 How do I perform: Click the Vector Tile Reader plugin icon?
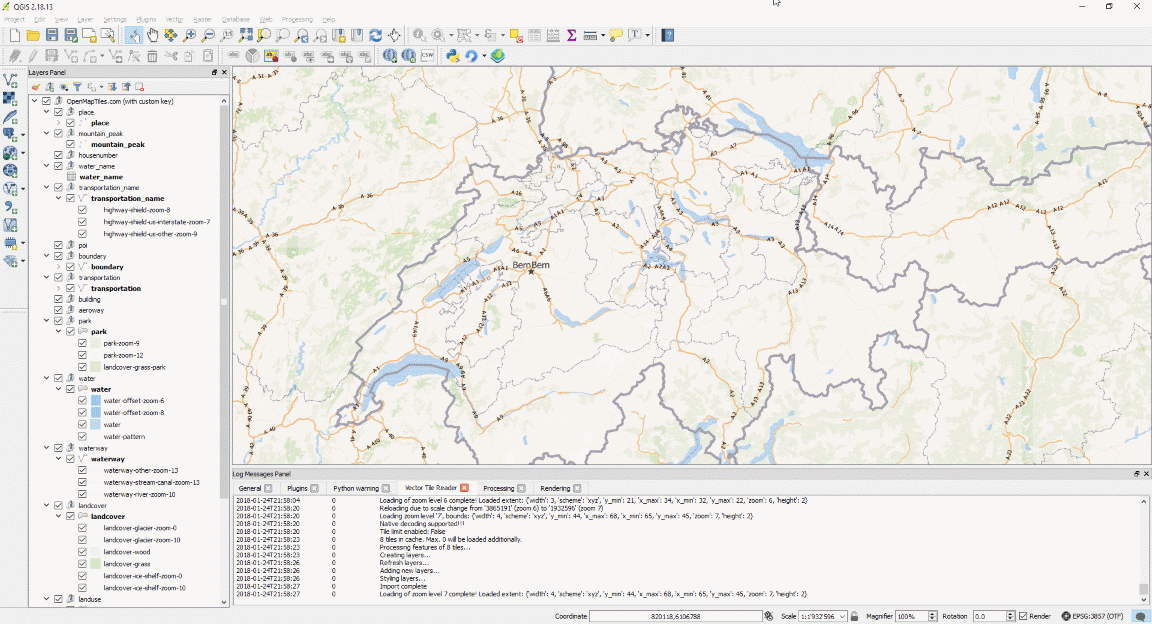[497, 56]
